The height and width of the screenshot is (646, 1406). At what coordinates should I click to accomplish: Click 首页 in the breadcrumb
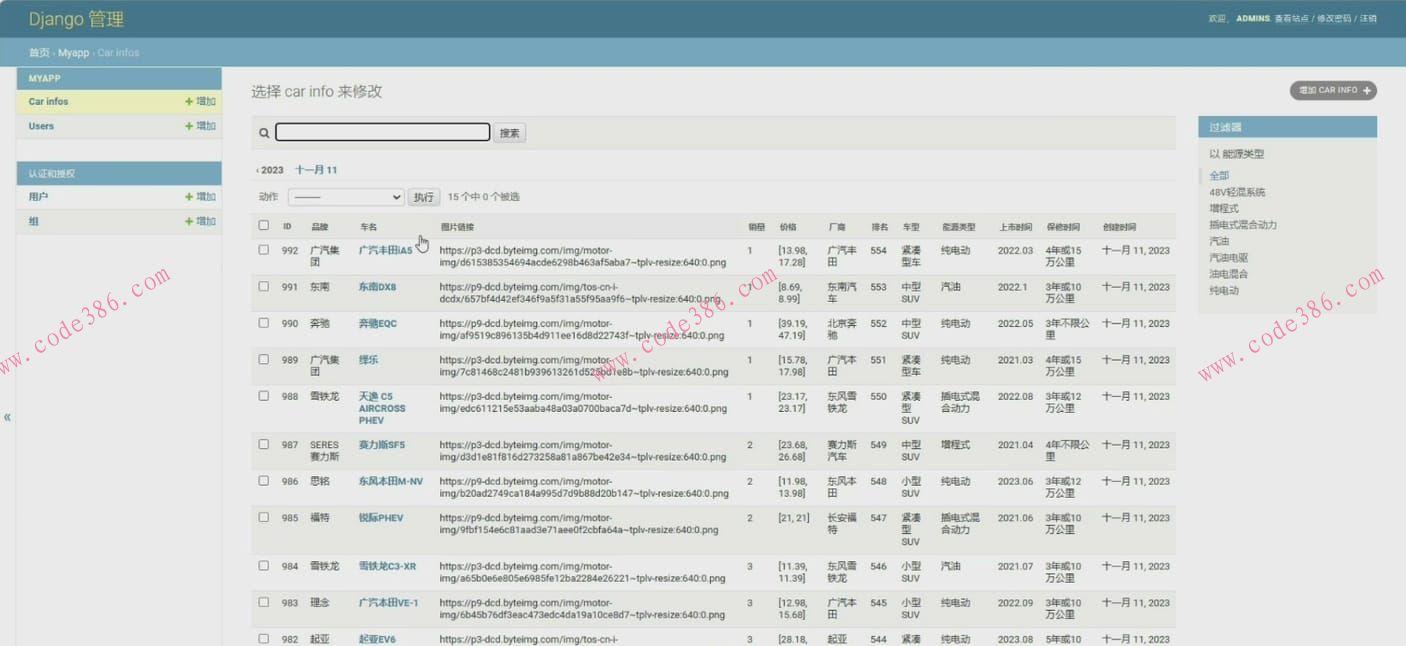tap(39, 53)
